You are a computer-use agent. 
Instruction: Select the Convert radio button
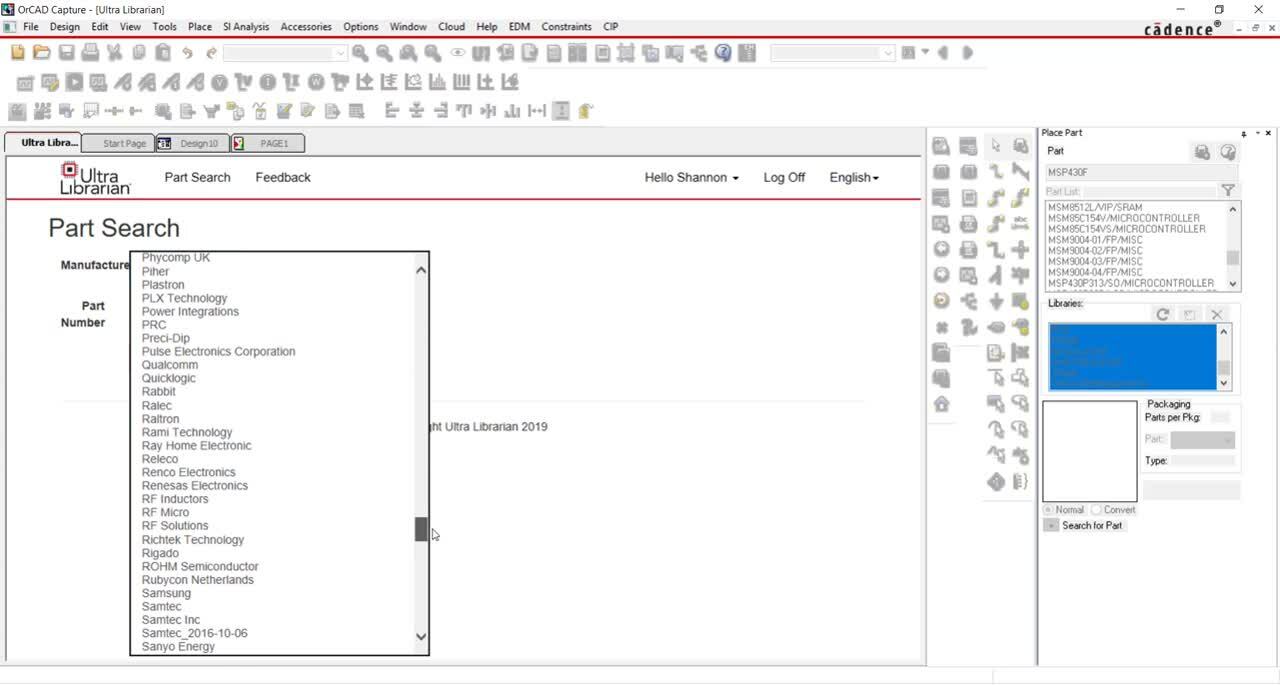click(1097, 510)
